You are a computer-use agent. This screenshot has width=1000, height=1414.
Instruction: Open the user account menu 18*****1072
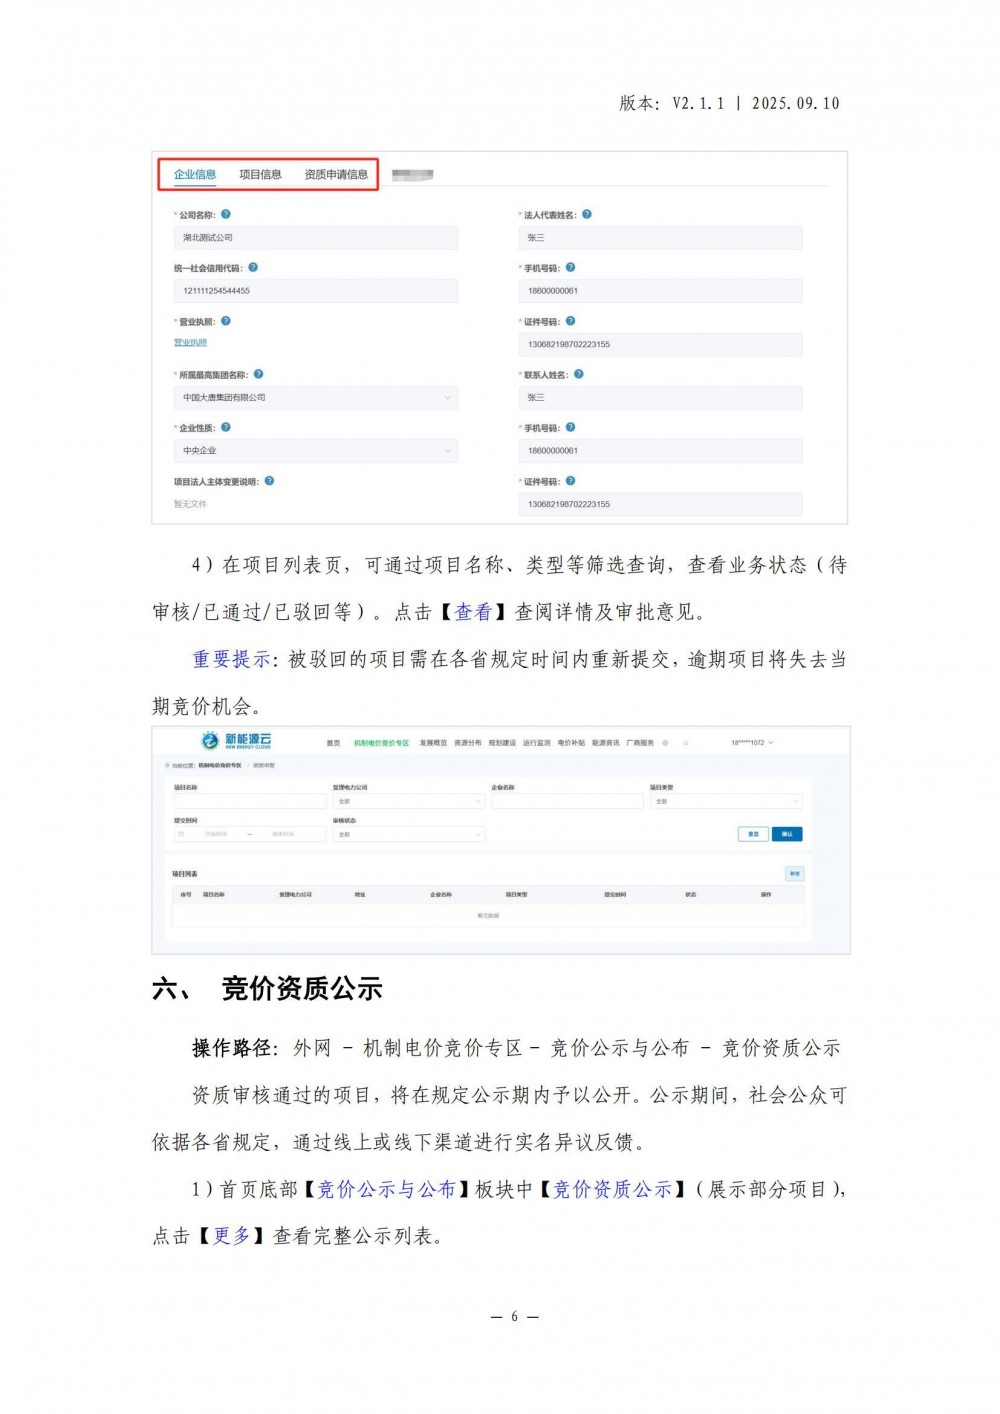point(752,743)
